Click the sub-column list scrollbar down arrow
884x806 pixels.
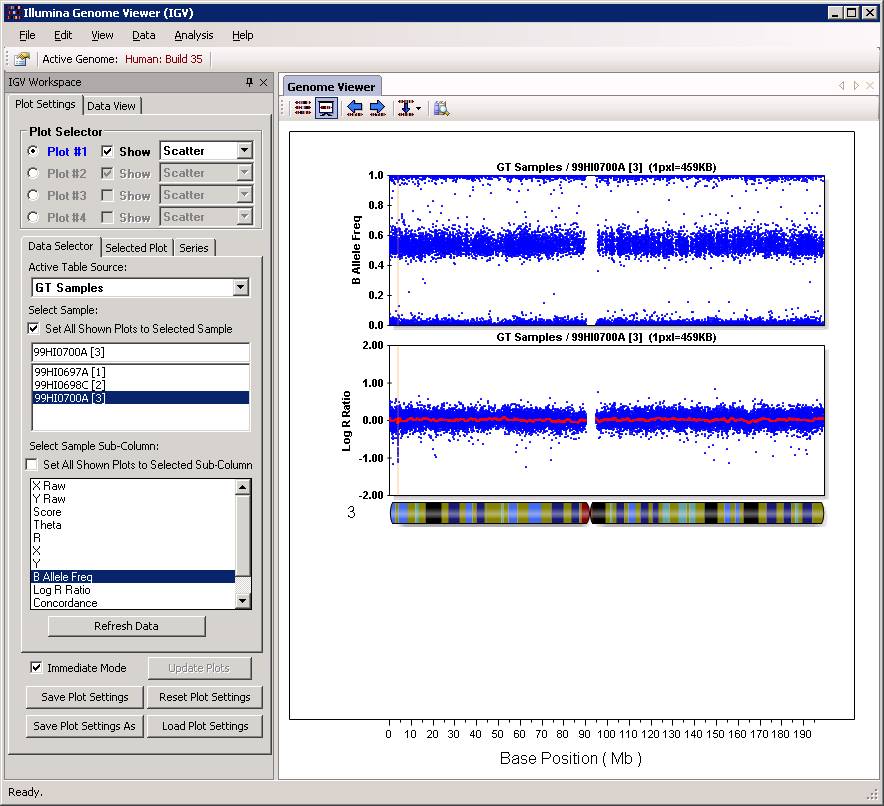[243, 601]
